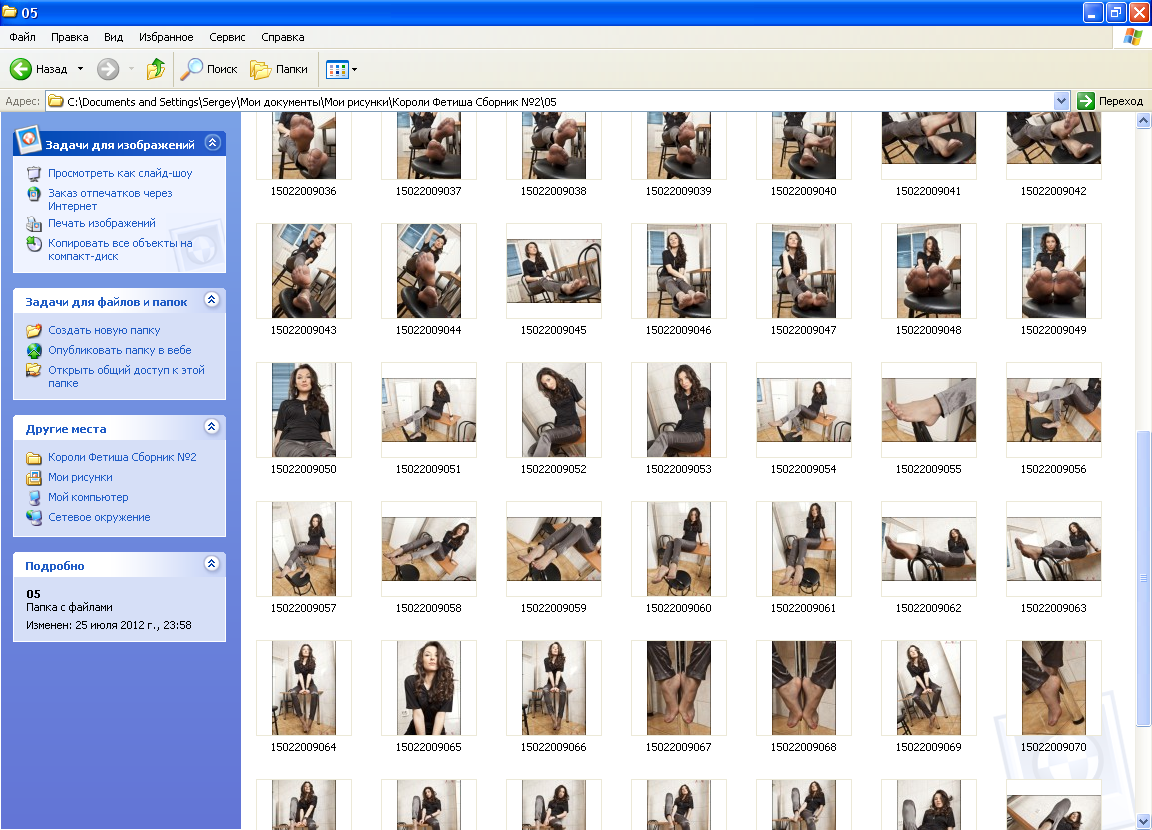Open the Файл menu

point(22,37)
